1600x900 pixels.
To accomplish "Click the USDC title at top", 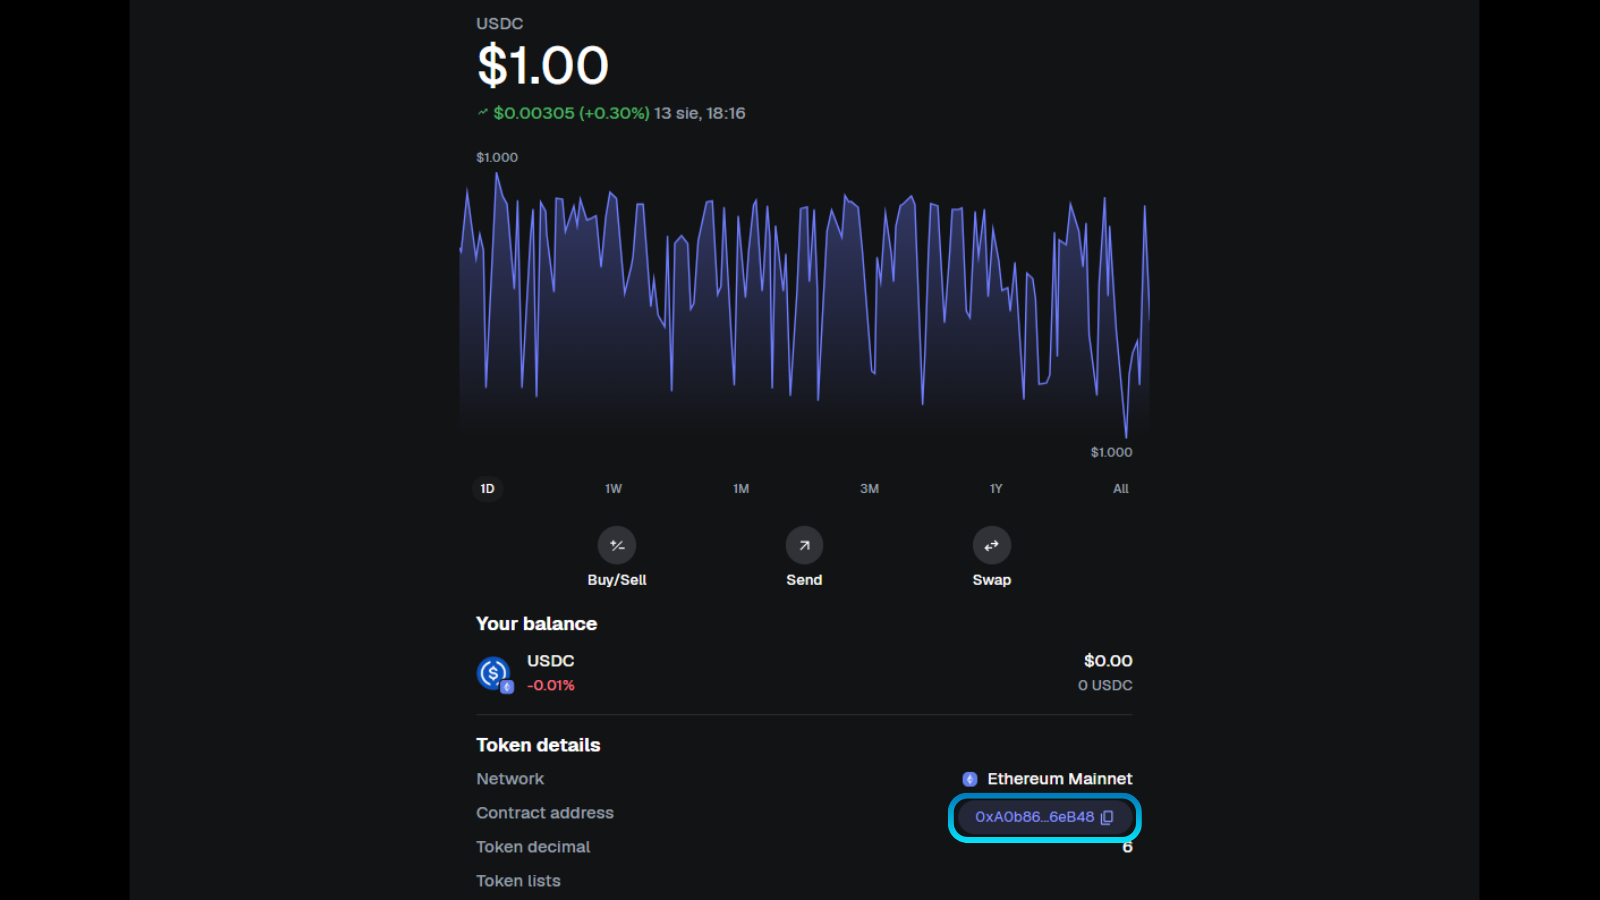I will tap(500, 23).
